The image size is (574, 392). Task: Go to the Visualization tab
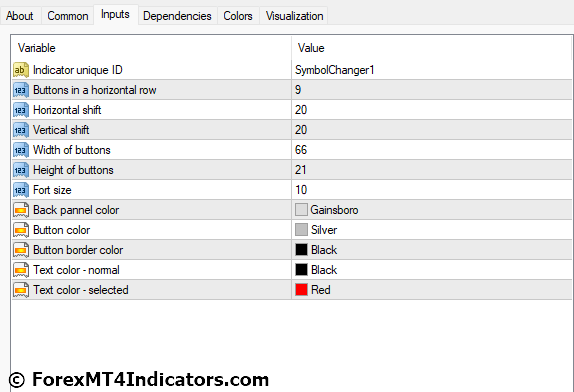294,16
